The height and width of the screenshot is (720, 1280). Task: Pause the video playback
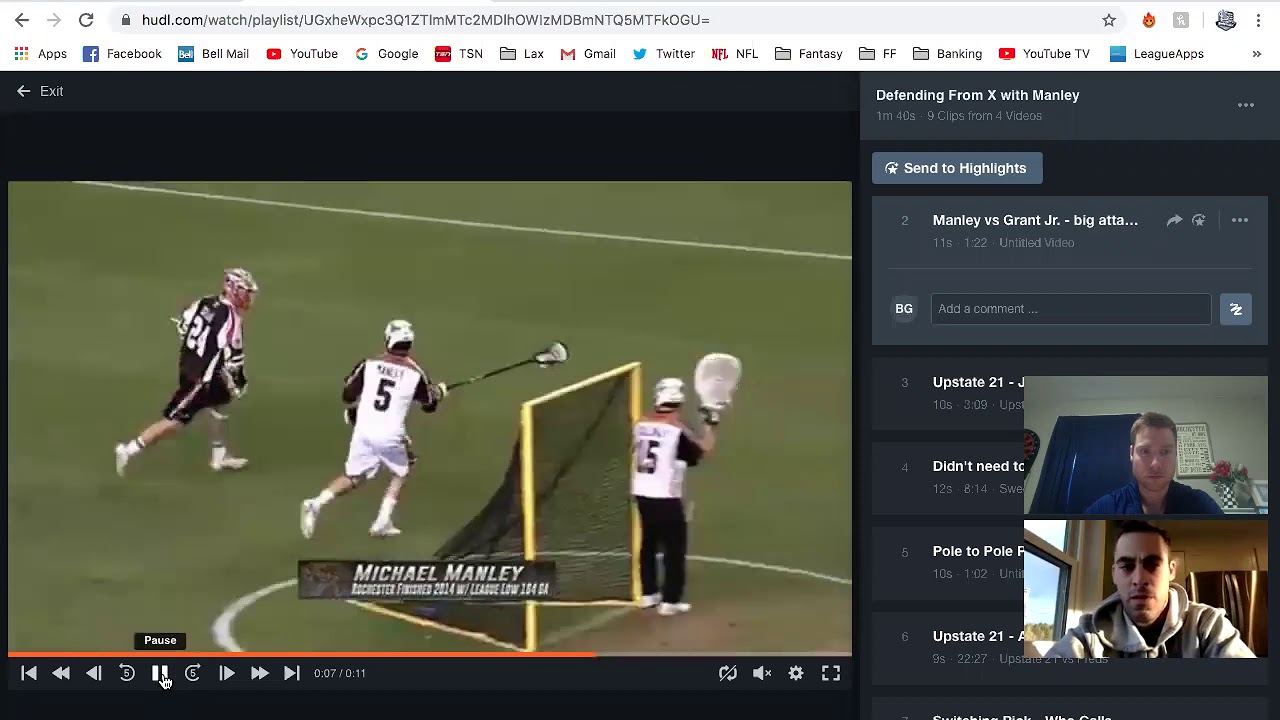tap(160, 673)
